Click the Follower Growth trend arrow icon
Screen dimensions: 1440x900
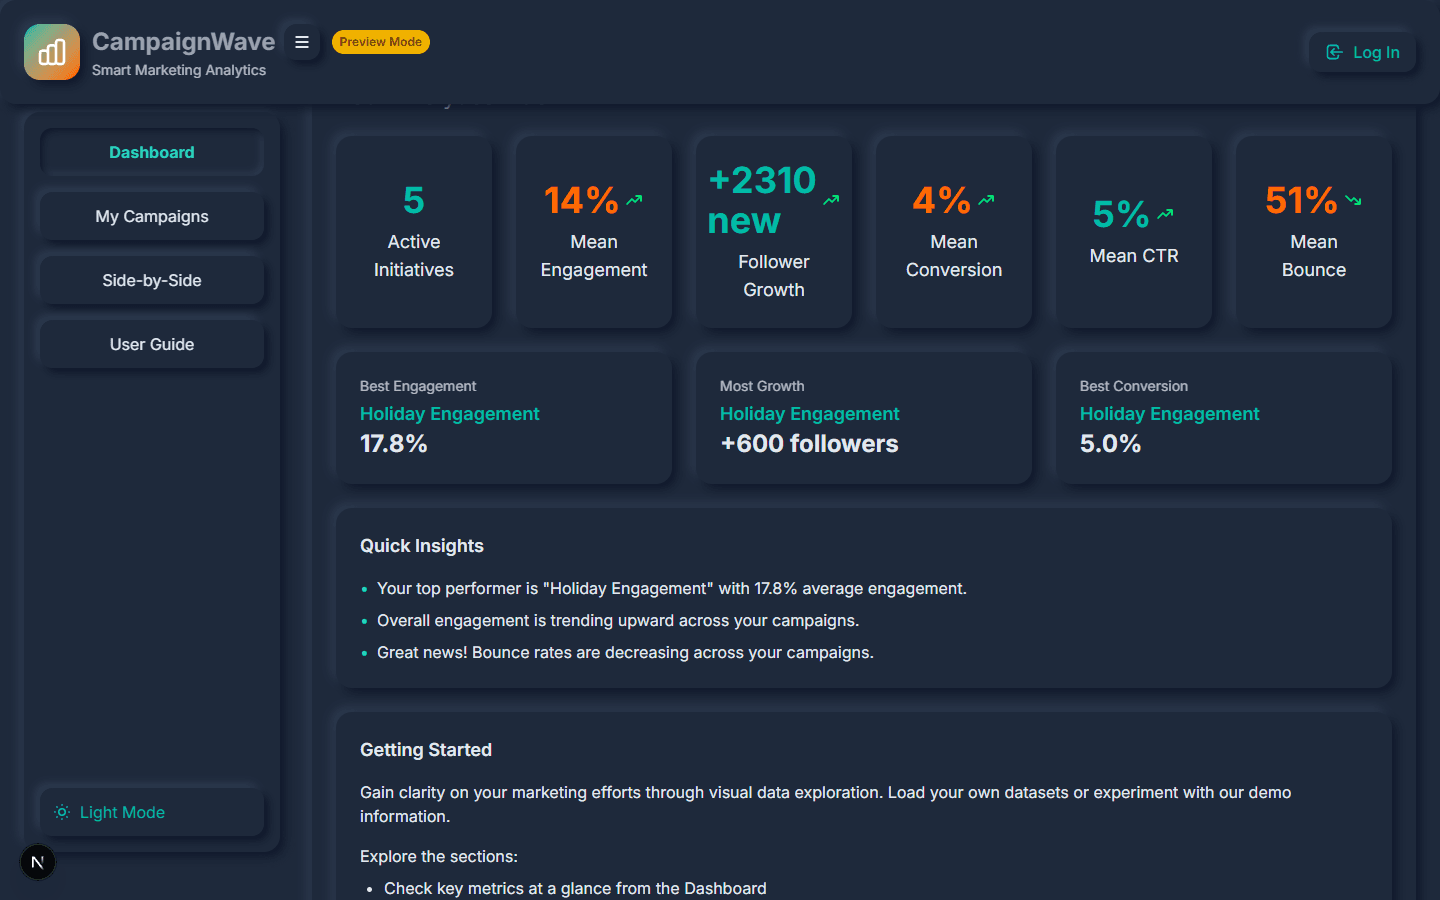coord(831,200)
